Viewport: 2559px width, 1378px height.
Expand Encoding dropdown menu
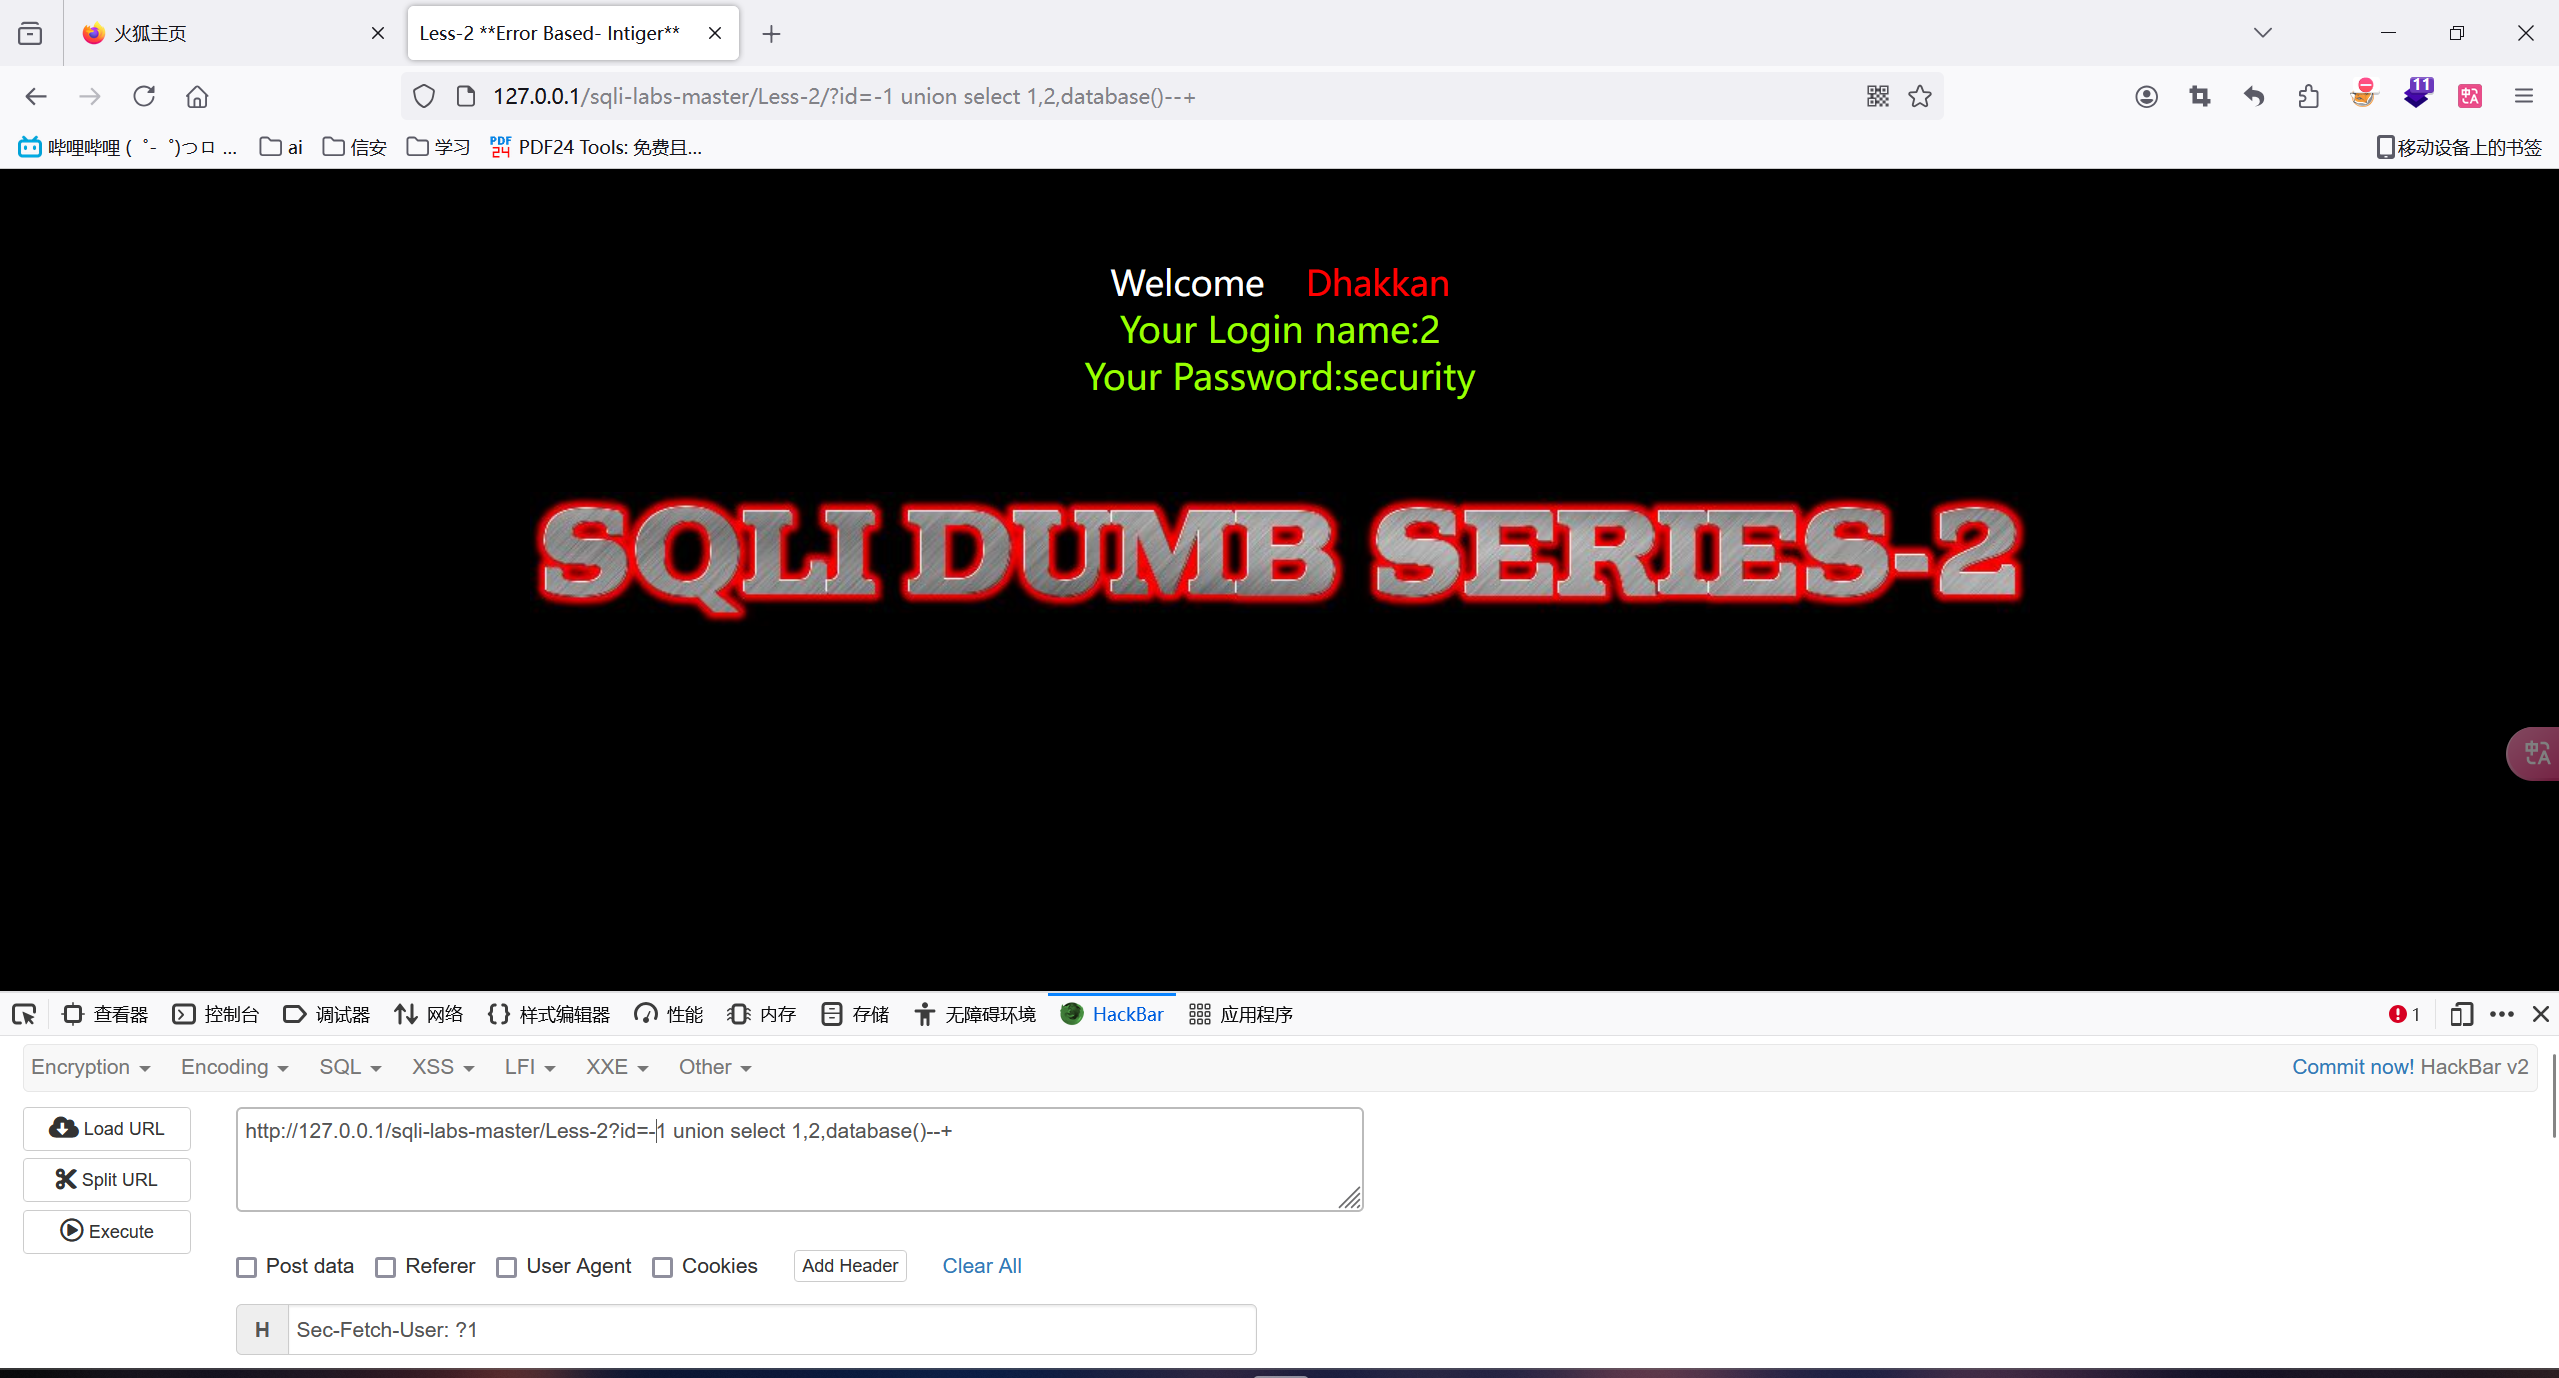point(234,1067)
